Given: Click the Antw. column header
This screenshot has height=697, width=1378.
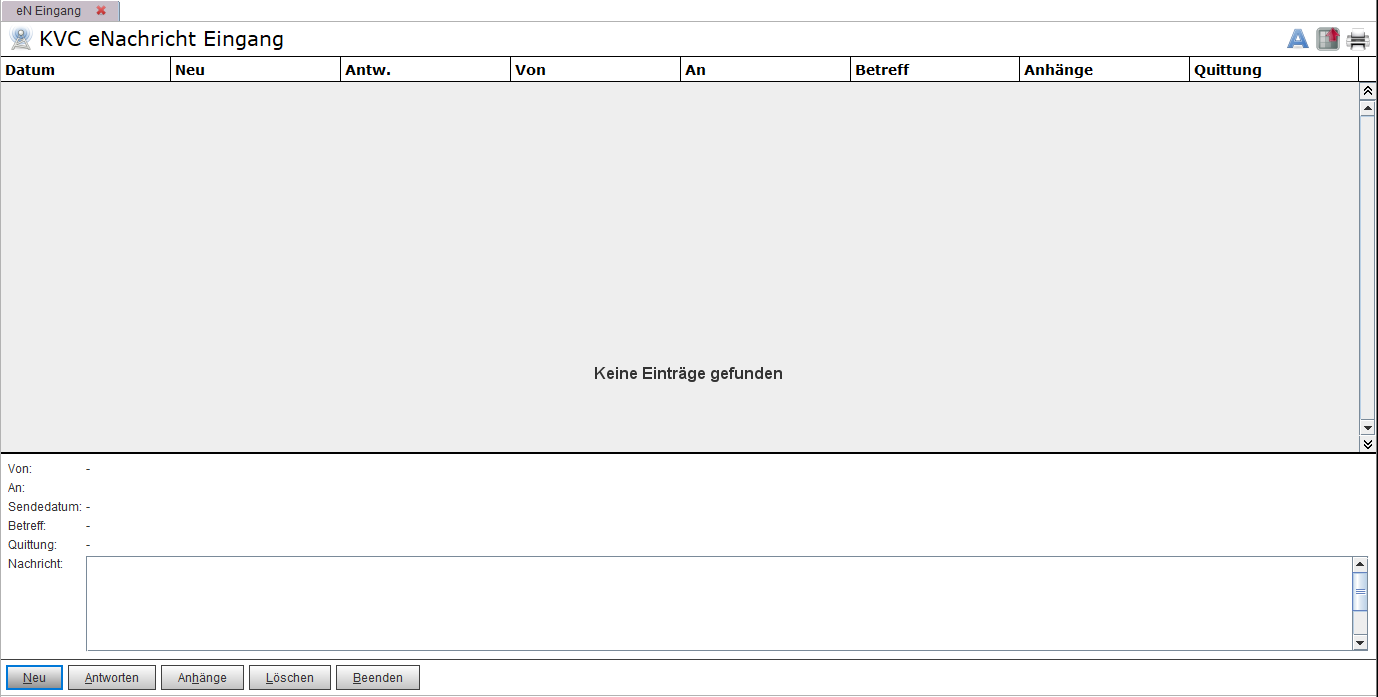Looking at the screenshot, I should tap(426, 70).
